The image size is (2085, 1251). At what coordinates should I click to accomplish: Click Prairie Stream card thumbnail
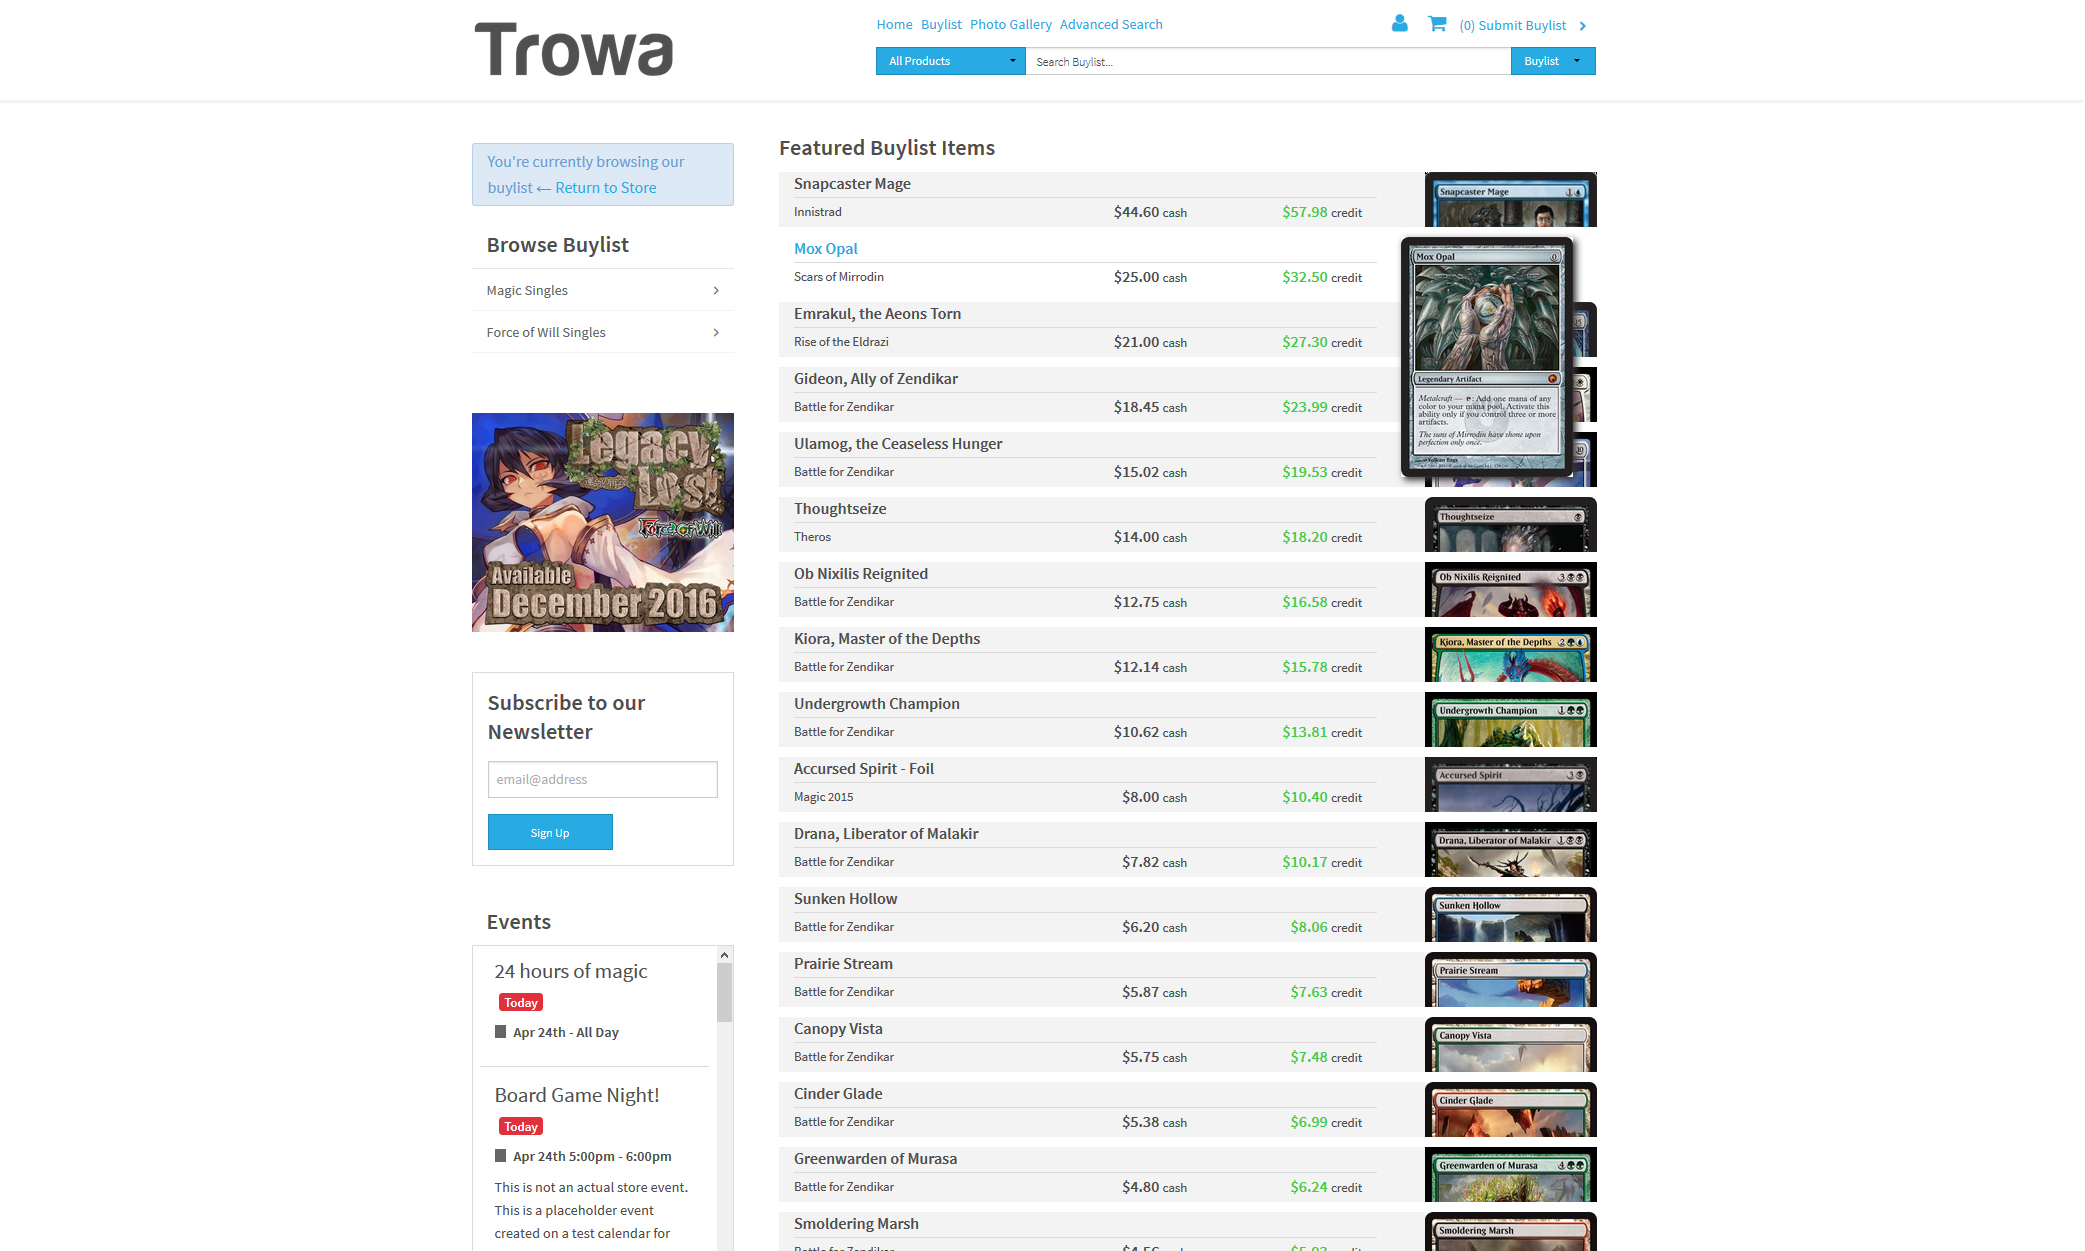(x=1510, y=980)
